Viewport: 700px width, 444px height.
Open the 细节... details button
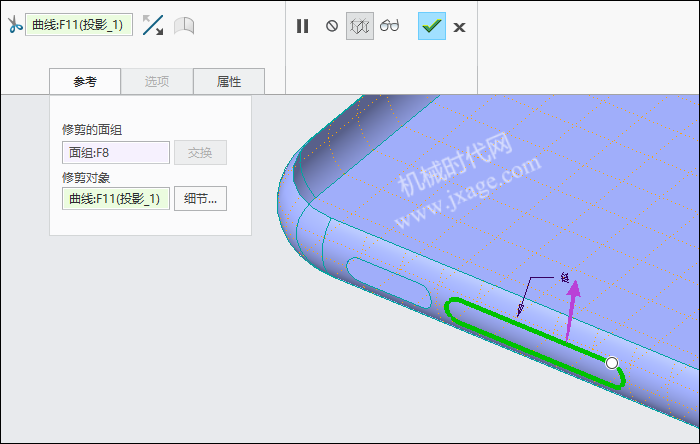click(x=200, y=199)
